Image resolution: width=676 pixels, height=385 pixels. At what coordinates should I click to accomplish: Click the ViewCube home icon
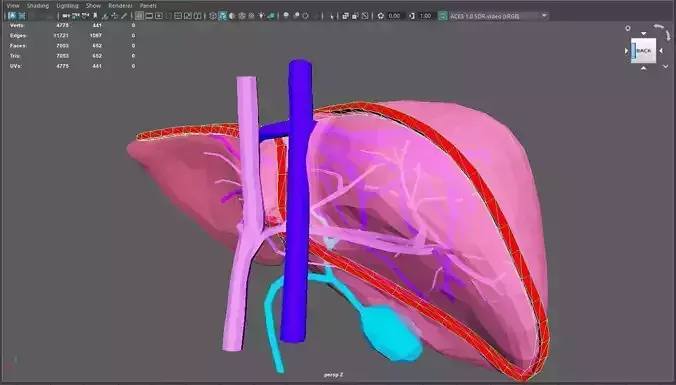(628, 28)
